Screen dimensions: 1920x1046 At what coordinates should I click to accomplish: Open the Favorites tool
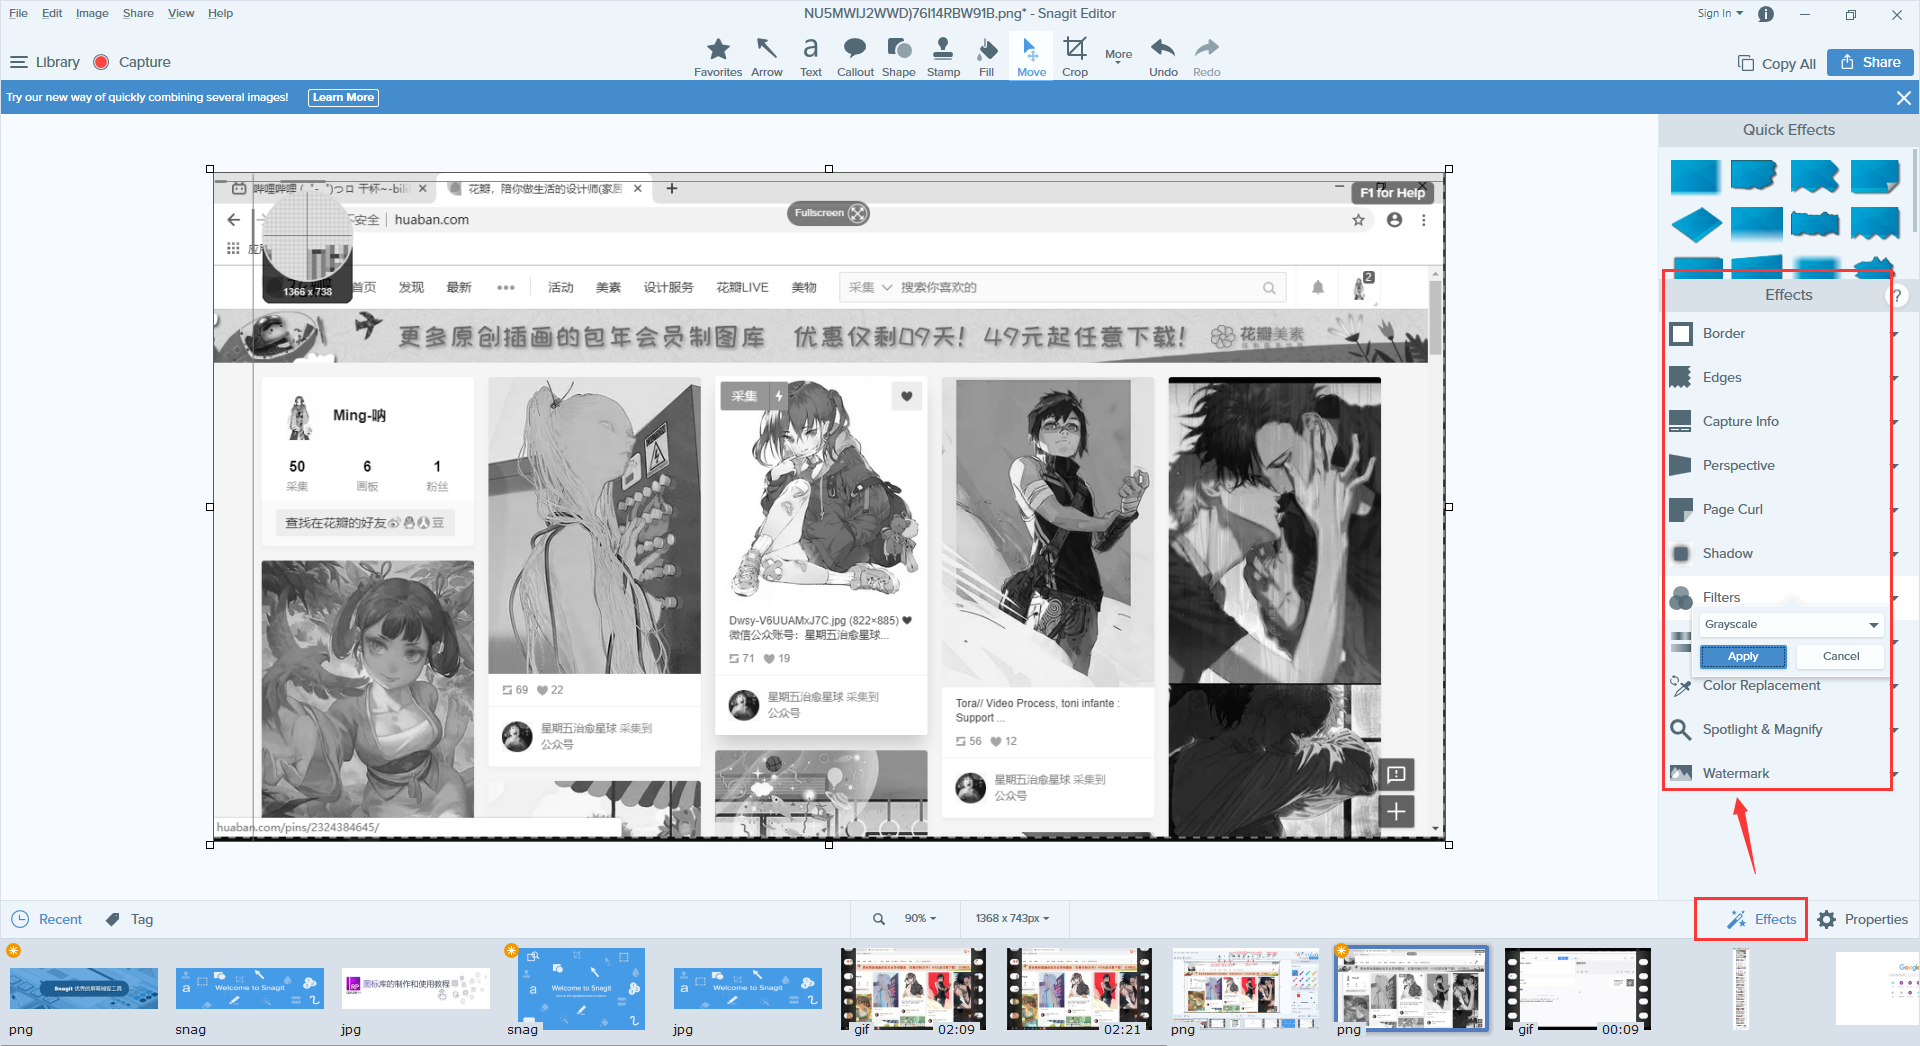(718, 57)
